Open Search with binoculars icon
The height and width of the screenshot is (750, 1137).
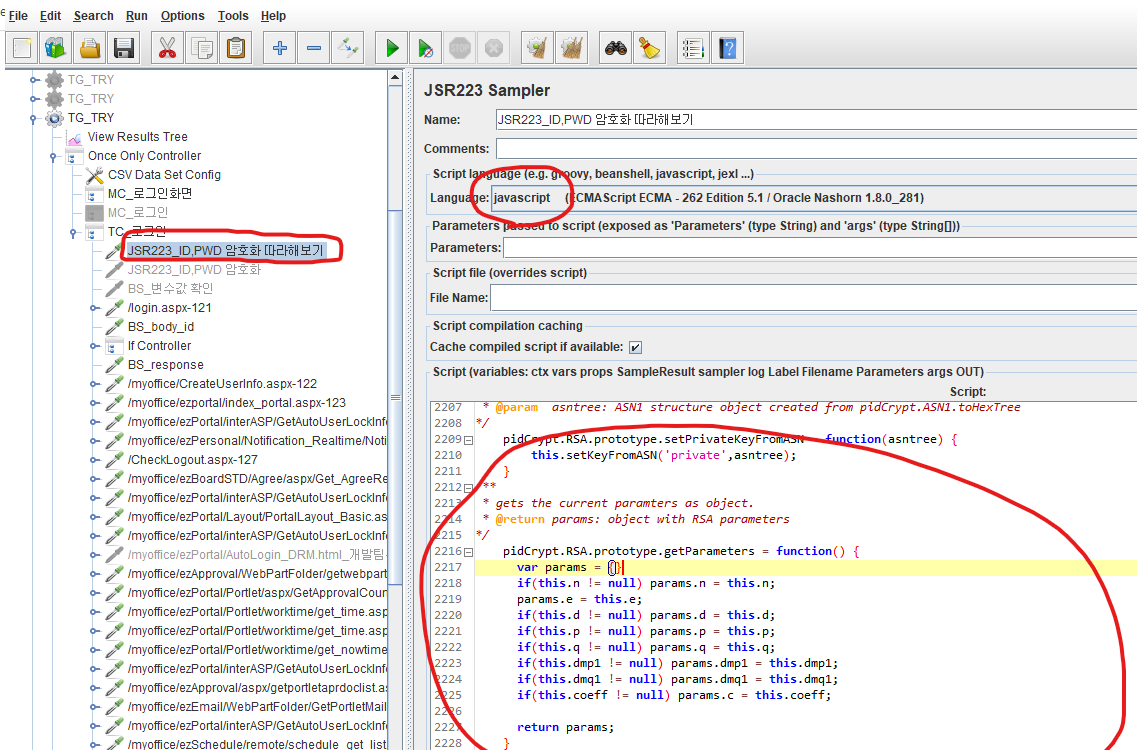[x=616, y=49]
